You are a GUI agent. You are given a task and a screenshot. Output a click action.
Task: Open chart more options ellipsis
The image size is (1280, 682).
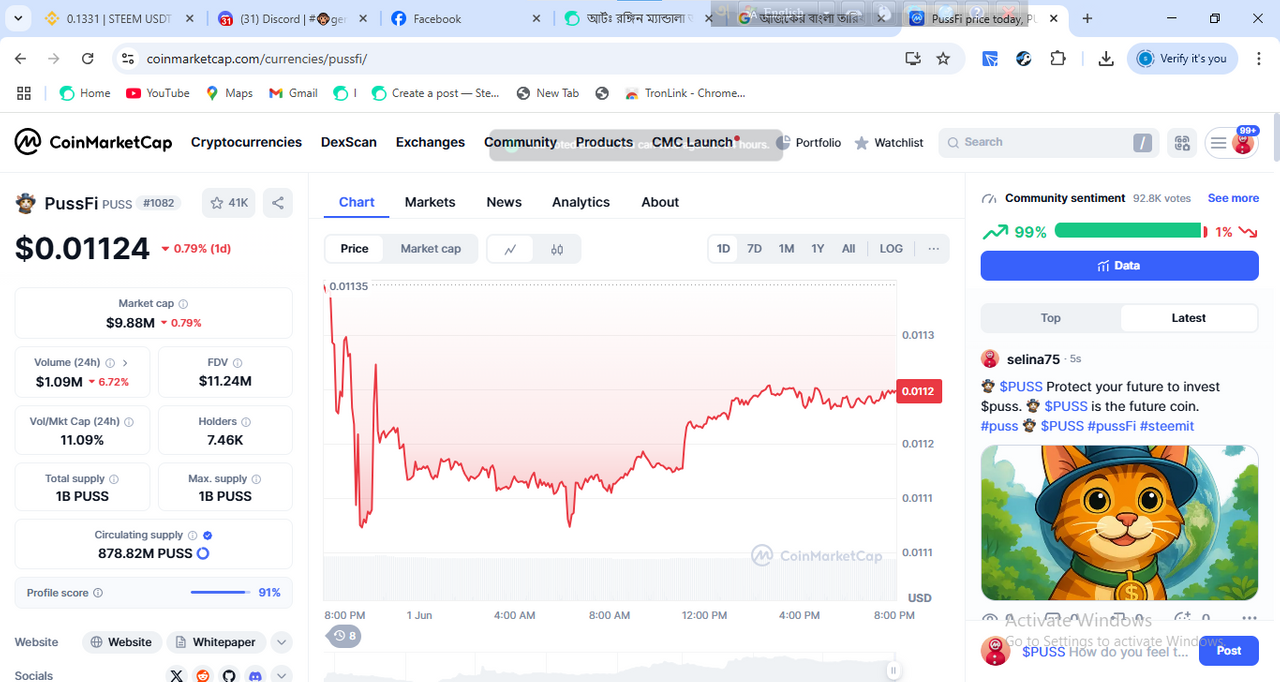(934, 249)
